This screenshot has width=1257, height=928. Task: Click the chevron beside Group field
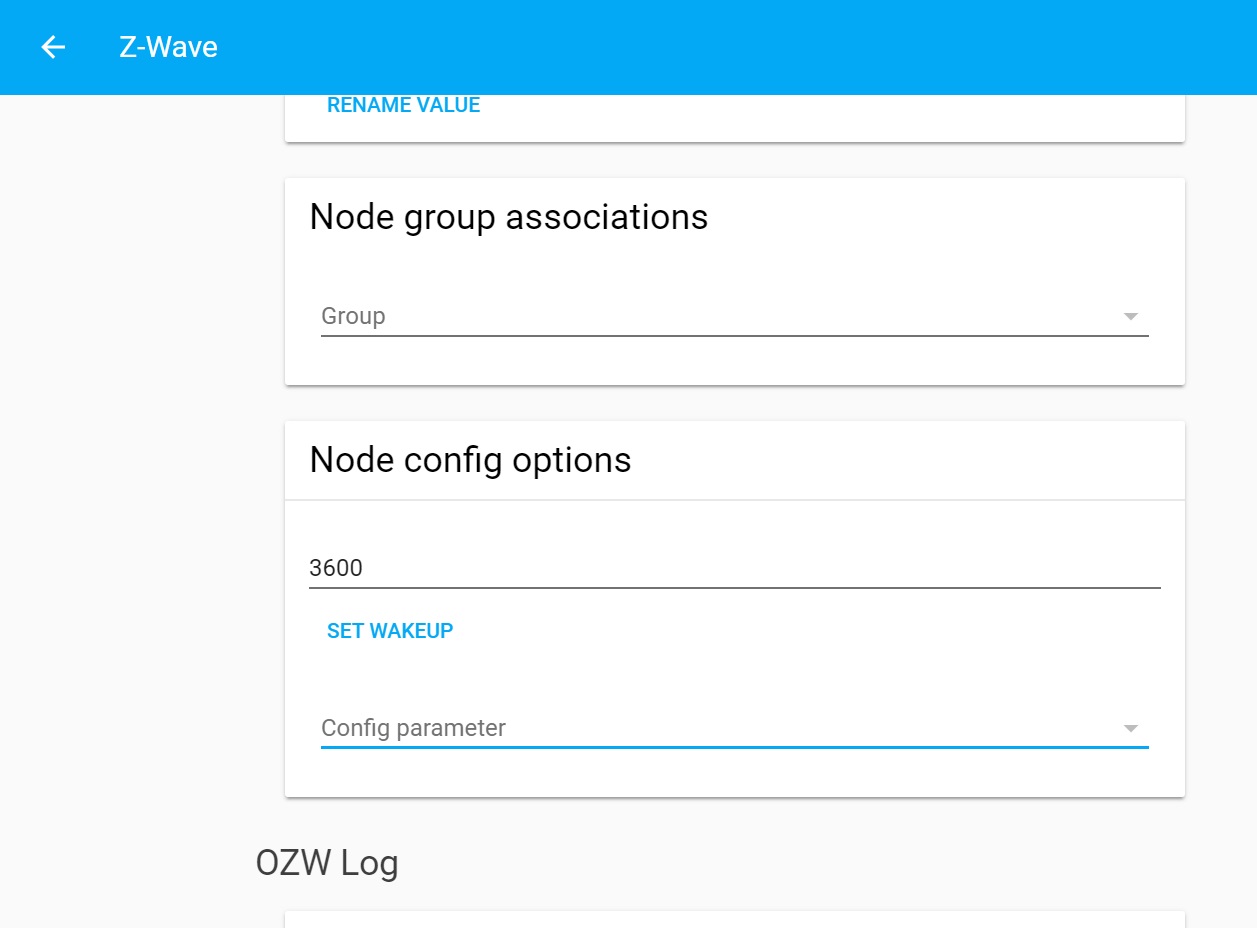click(1129, 316)
